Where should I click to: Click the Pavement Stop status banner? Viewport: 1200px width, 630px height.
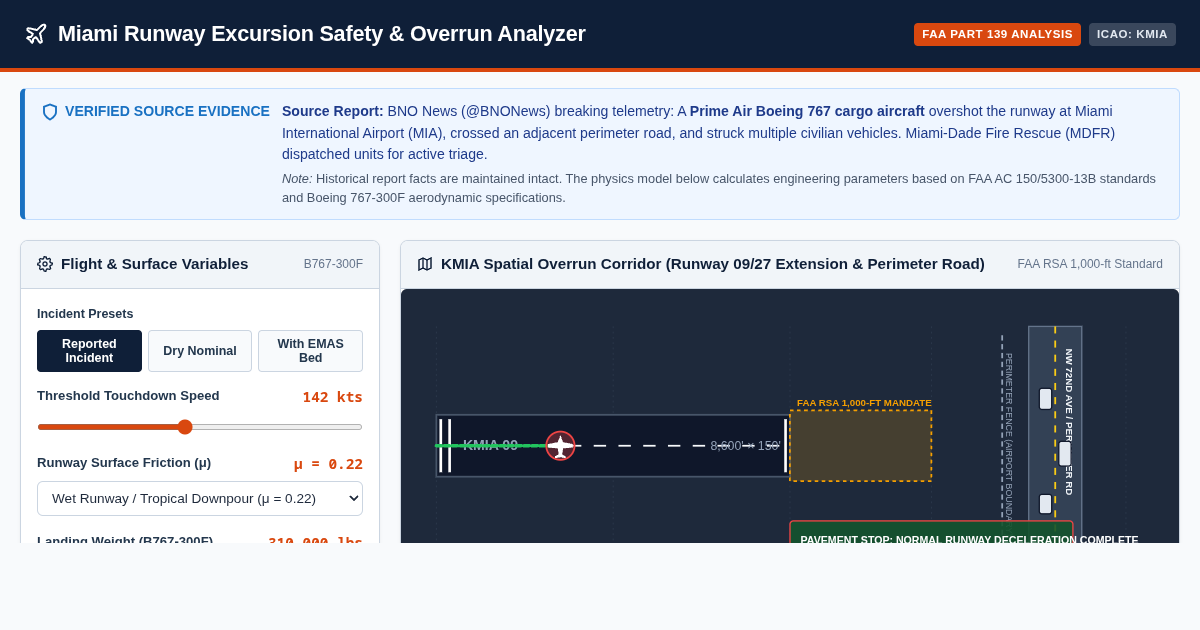(x=931, y=532)
